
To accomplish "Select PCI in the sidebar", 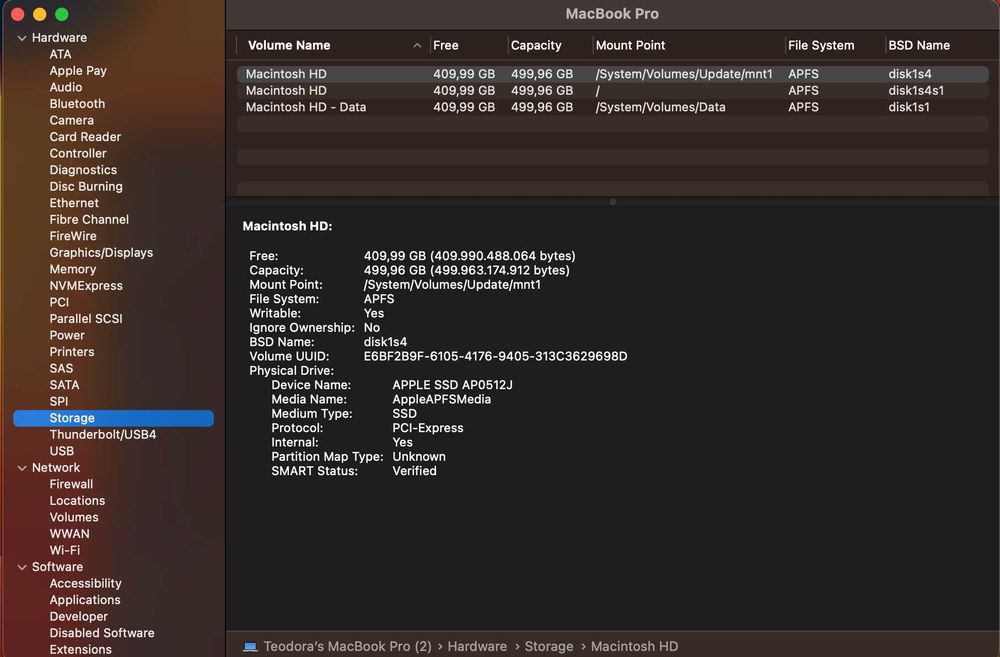I will 59,303.
